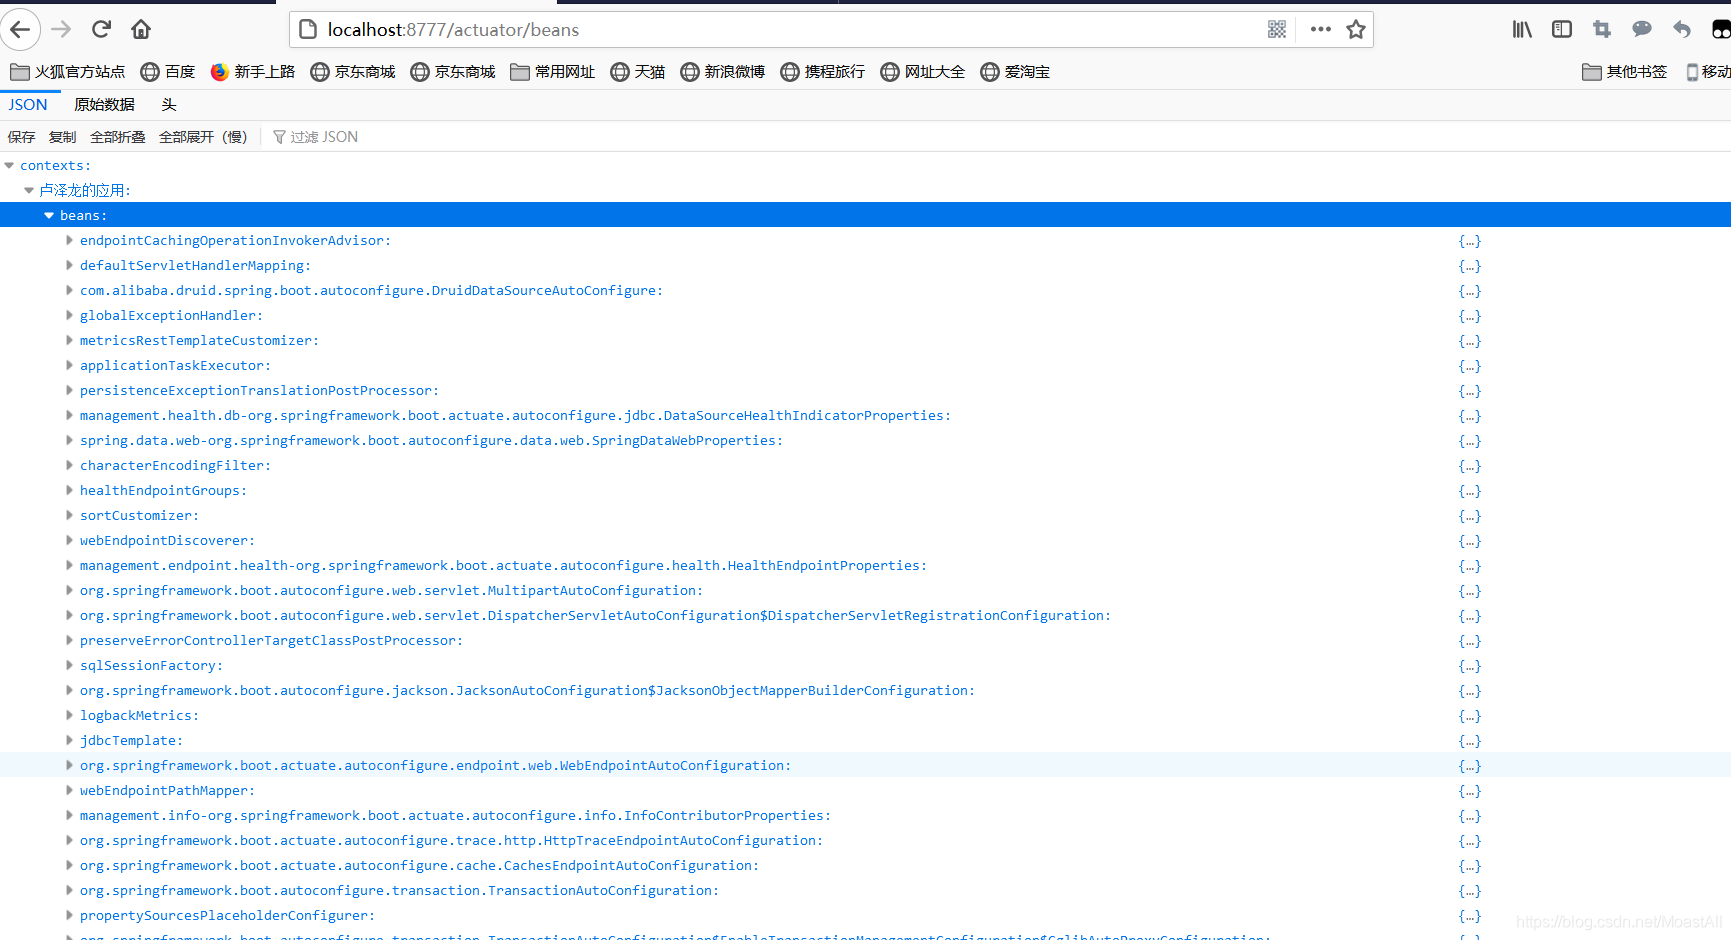Viewport: 1731px width, 940px height.
Task: Click the Forward navigation arrow
Action: click(61, 29)
